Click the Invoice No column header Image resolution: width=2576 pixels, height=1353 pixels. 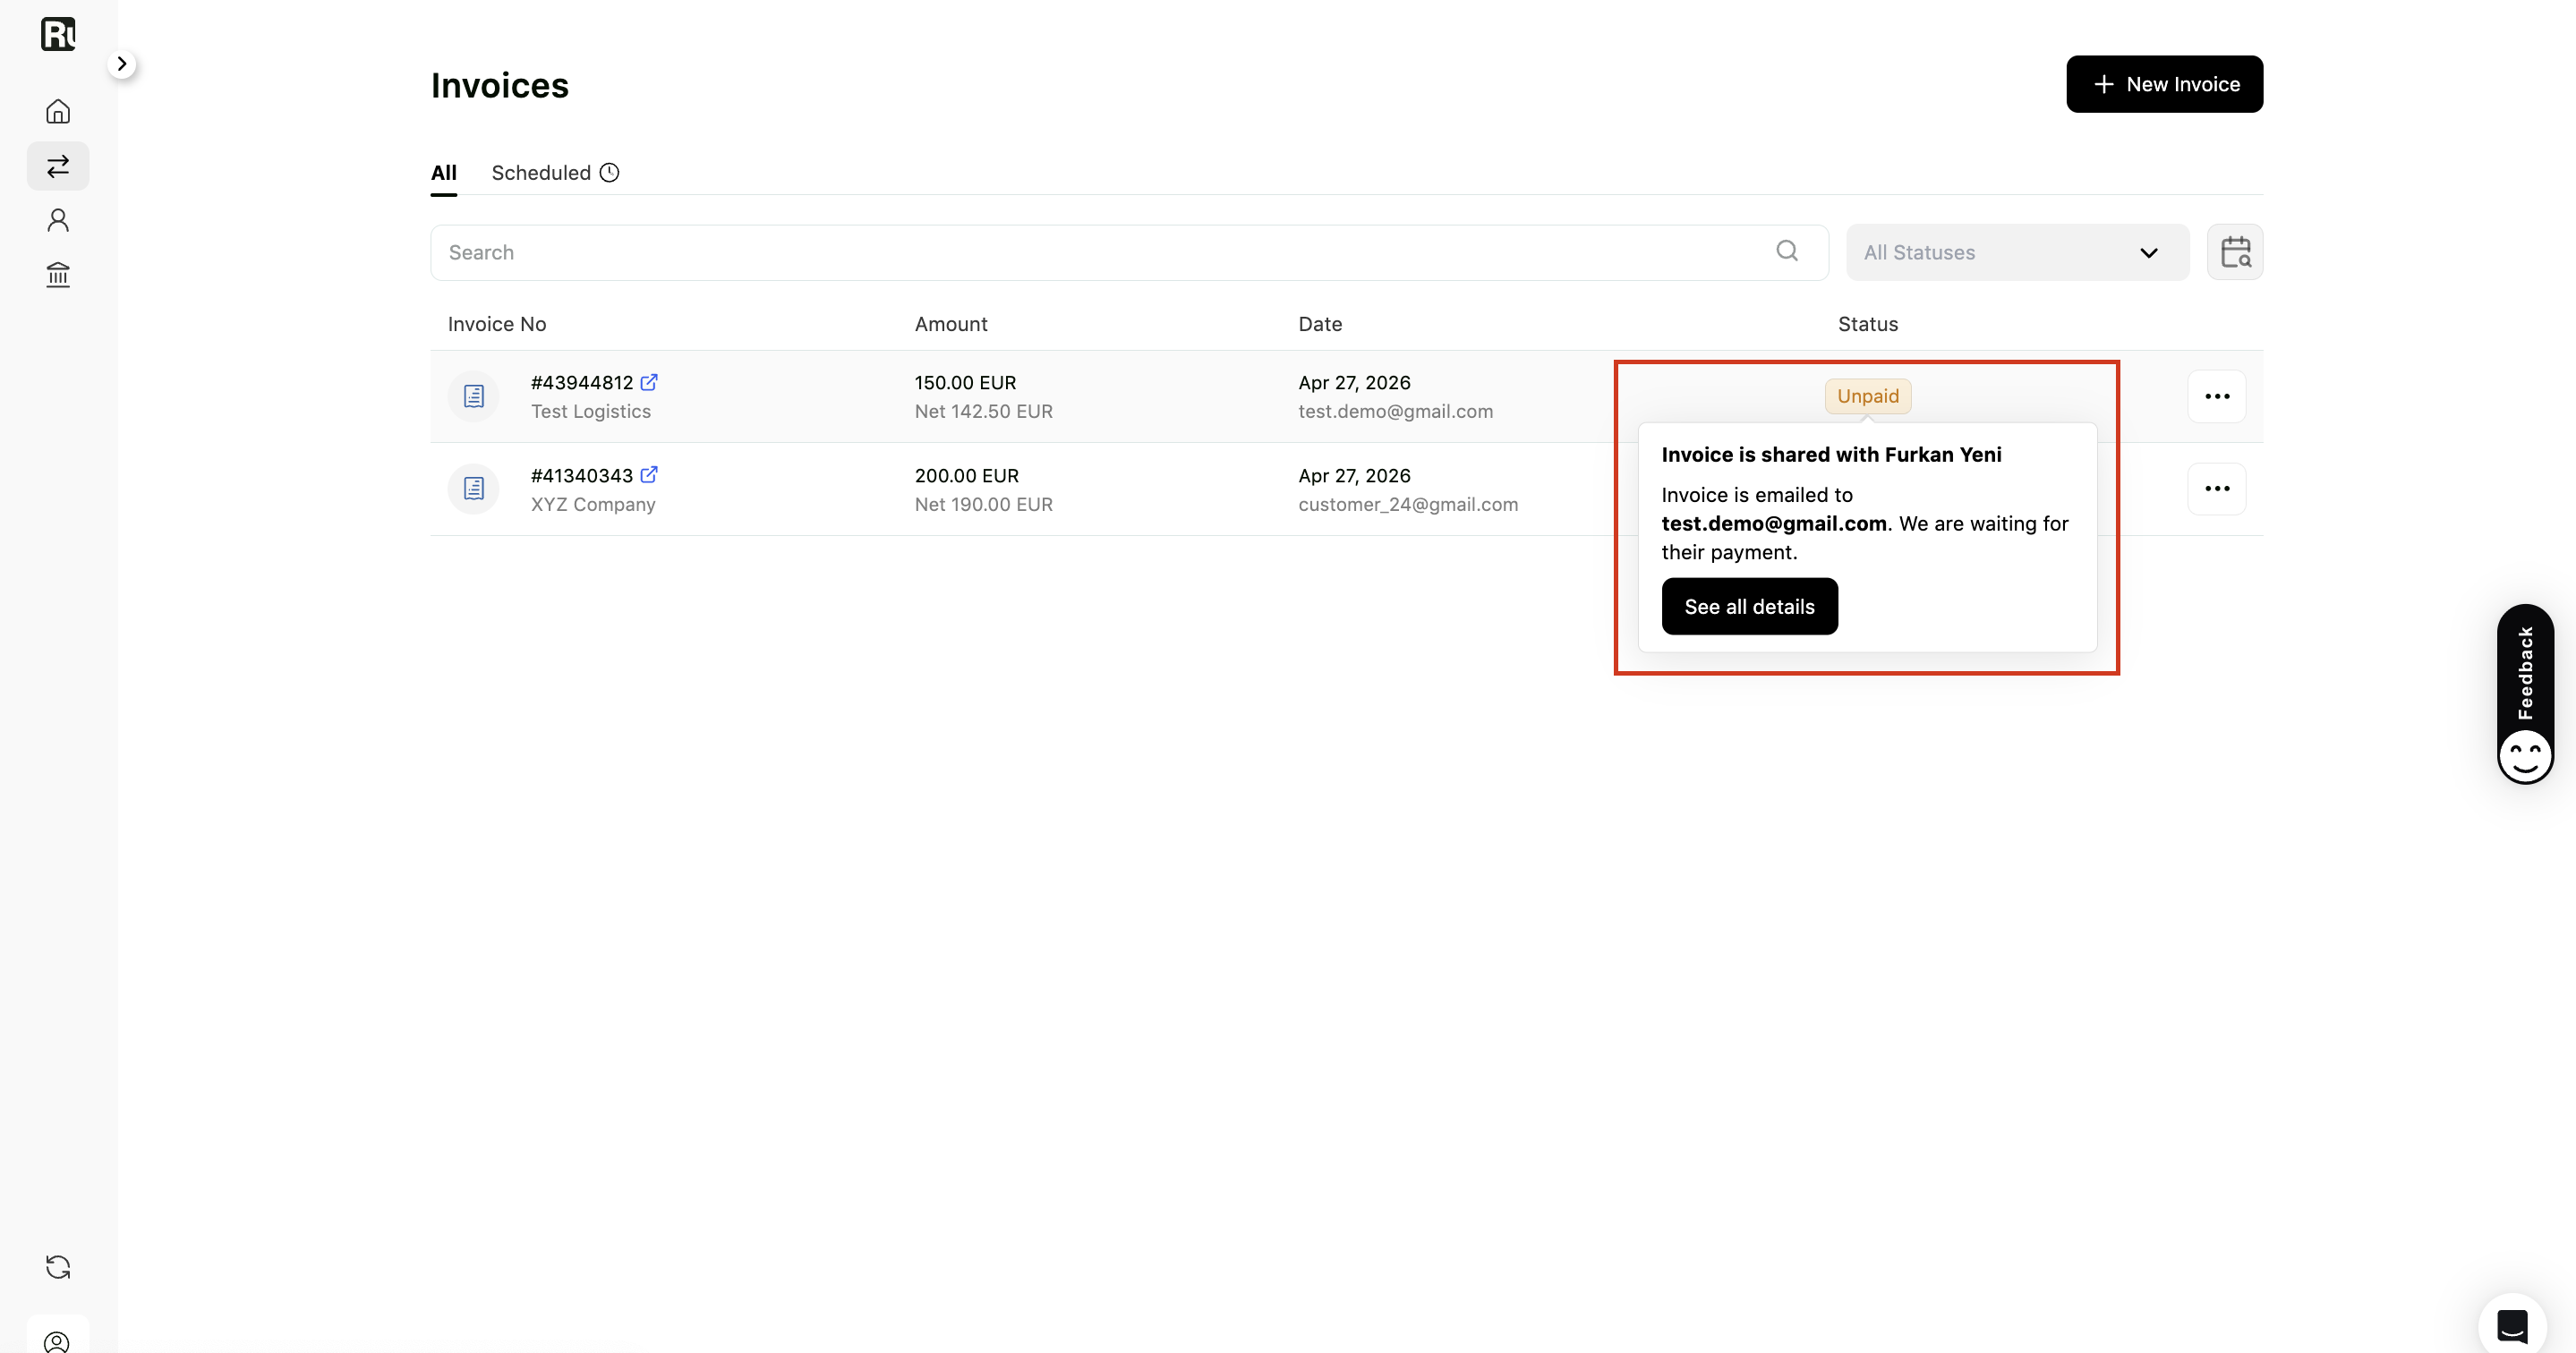(497, 324)
